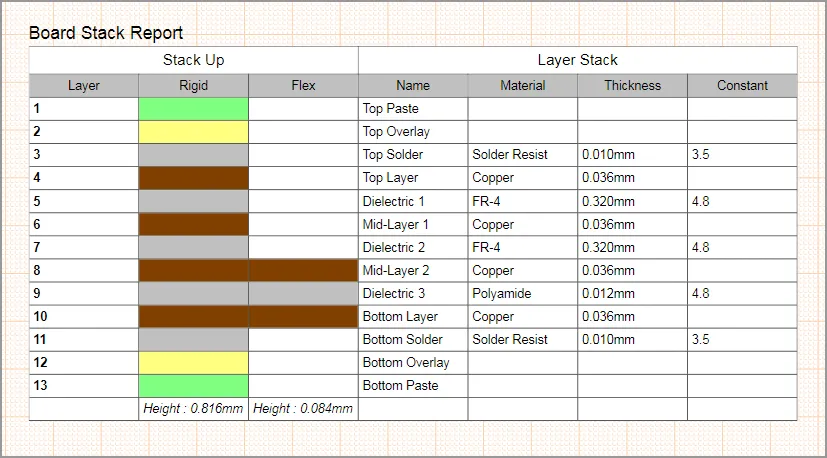Select layer number "1" cell

[x=84, y=109]
